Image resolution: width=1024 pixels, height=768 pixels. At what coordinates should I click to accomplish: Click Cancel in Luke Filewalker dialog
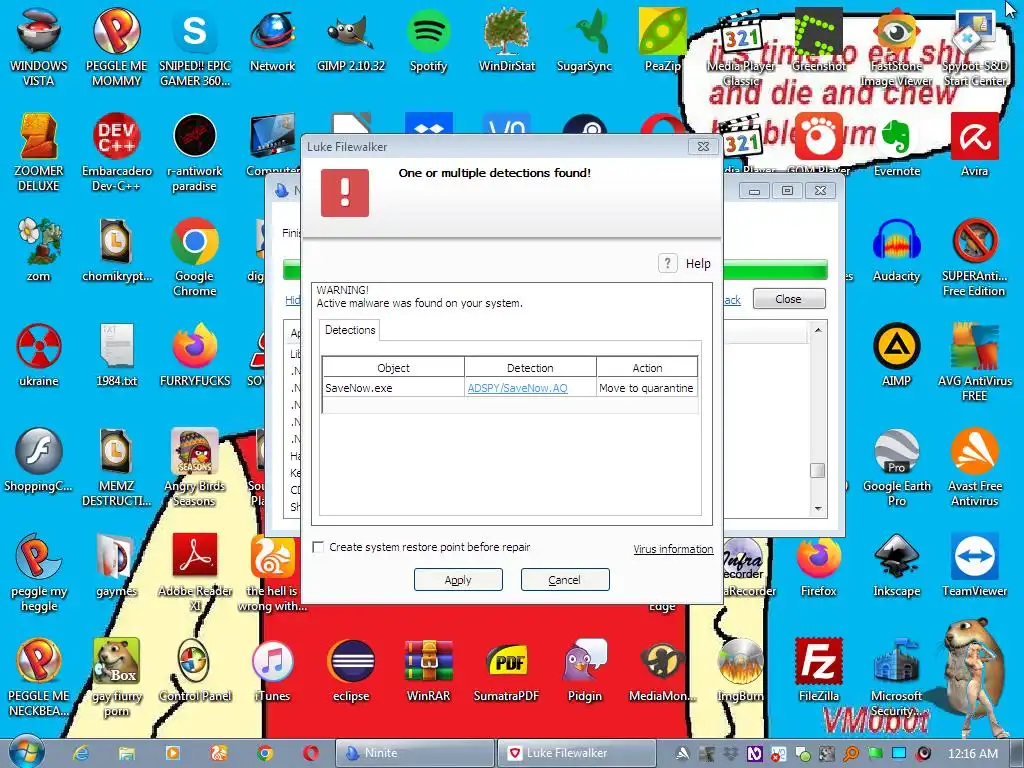click(565, 580)
